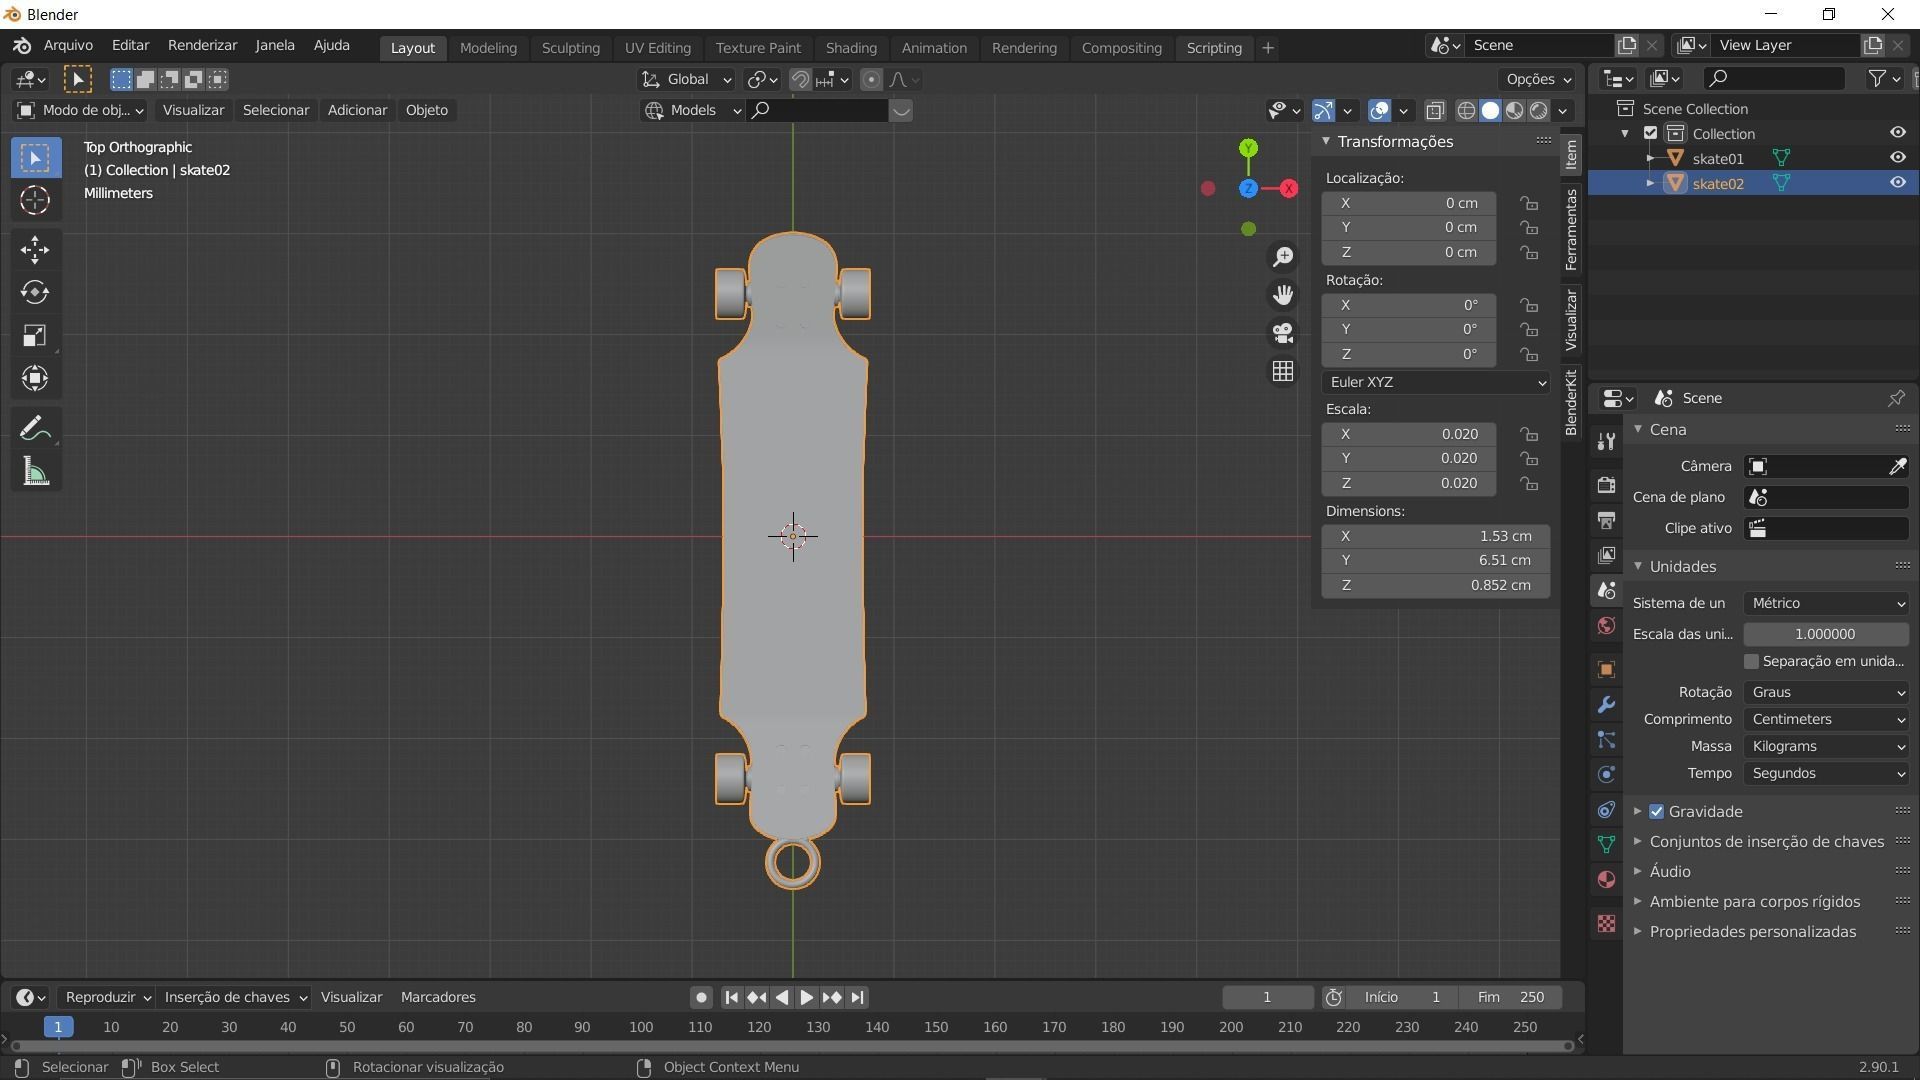The width and height of the screenshot is (1920, 1080).
Task: Select the Move tool in the toolbar
Action: 35,249
